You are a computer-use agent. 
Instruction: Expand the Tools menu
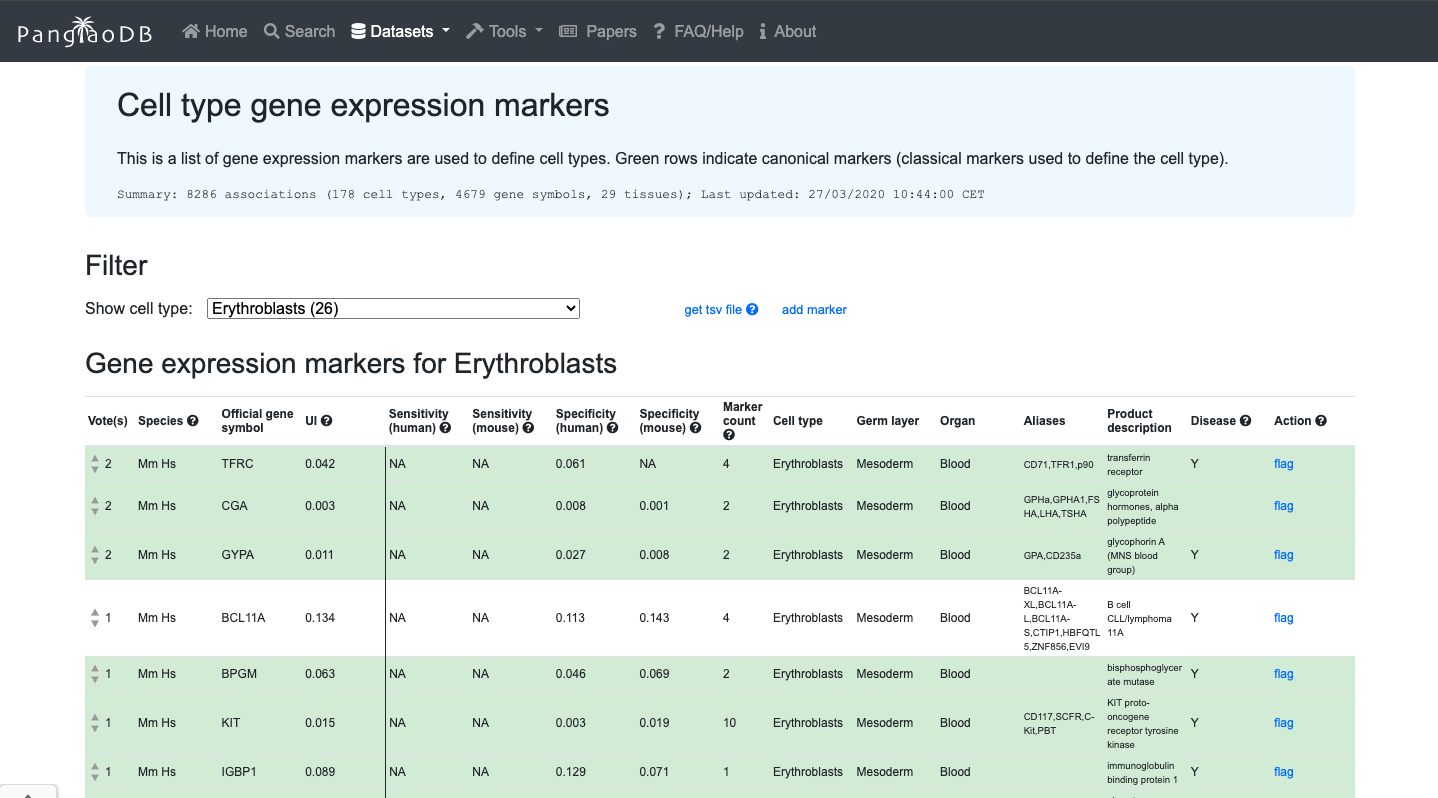pos(505,32)
